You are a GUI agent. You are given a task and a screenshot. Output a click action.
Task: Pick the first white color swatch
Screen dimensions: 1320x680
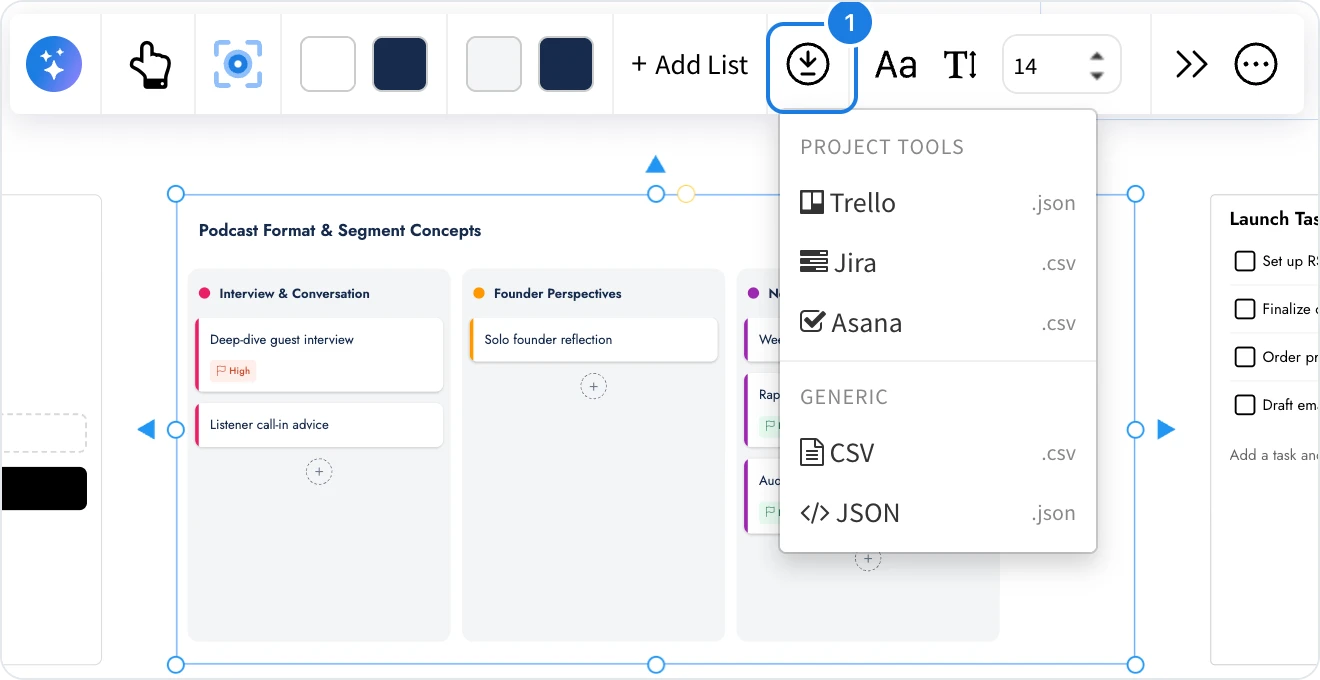(x=328, y=64)
